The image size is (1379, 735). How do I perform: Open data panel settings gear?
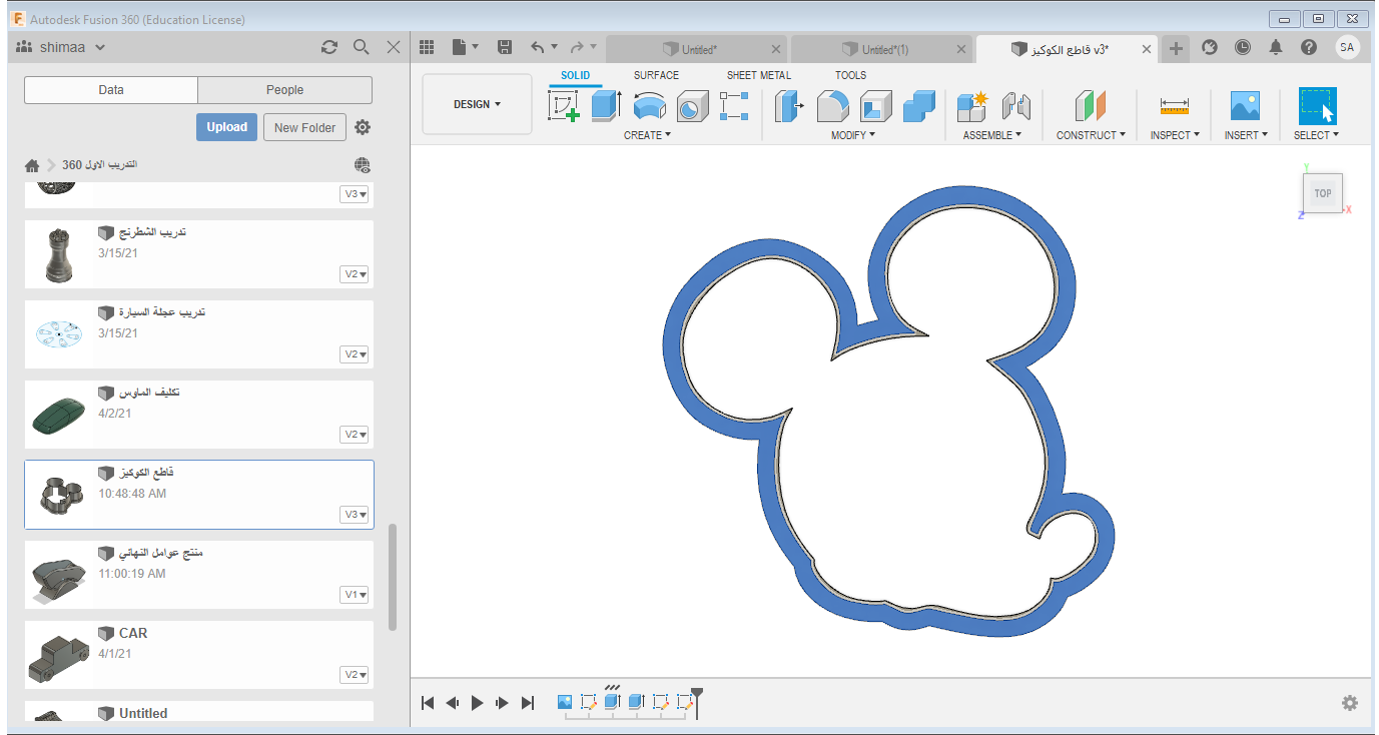point(363,128)
